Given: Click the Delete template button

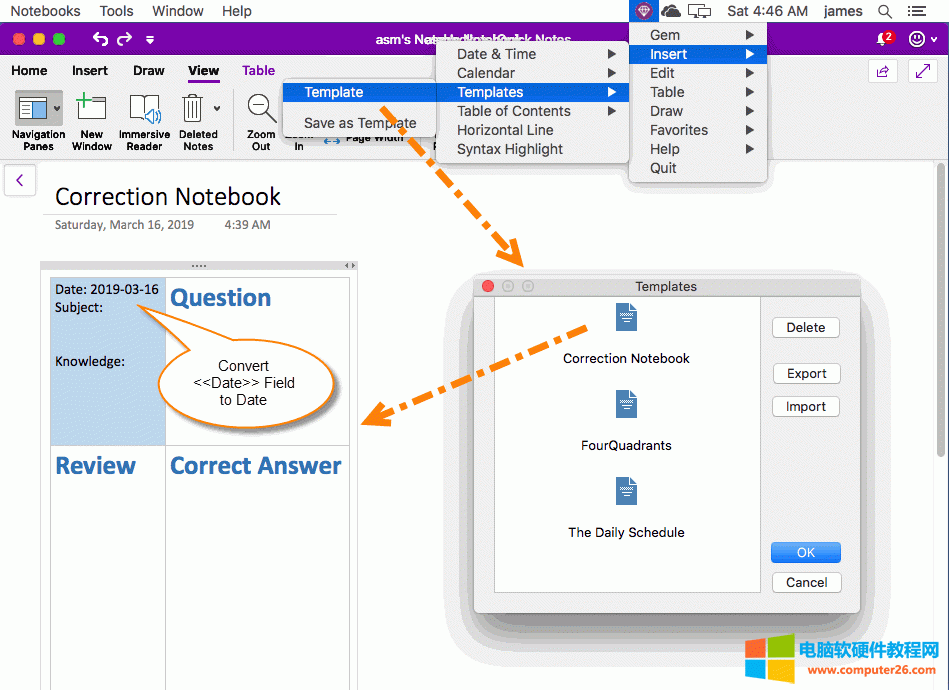Looking at the screenshot, I should [806, 327].
